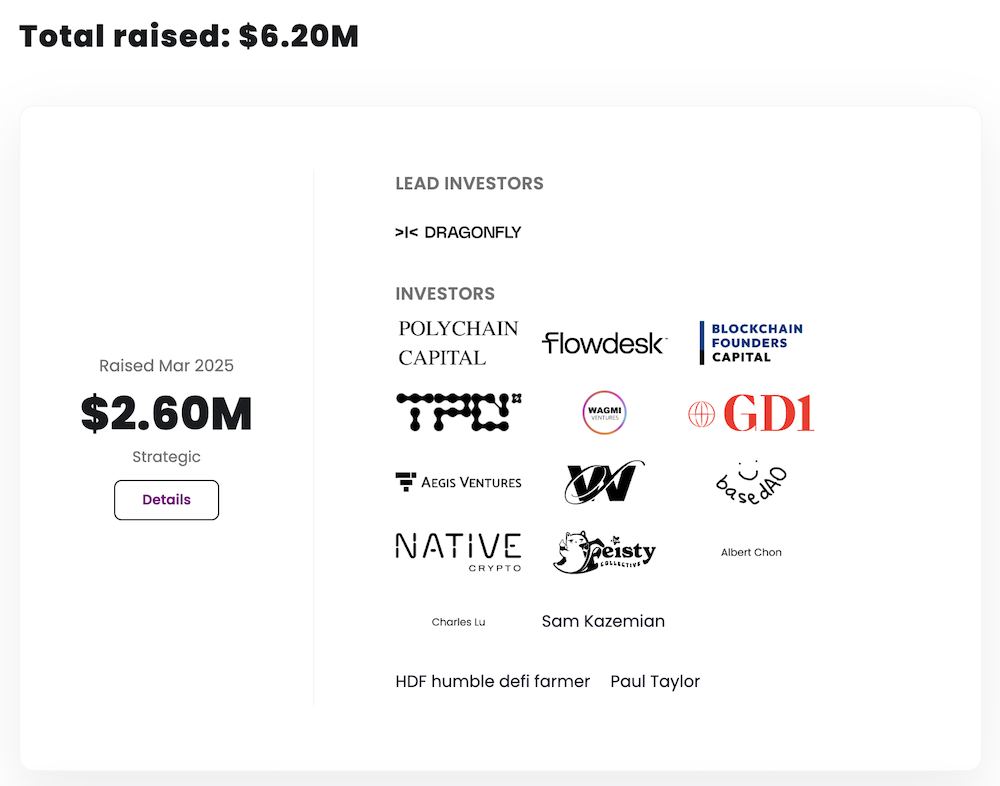Select the Charles Lu investor name

[458, 621]
